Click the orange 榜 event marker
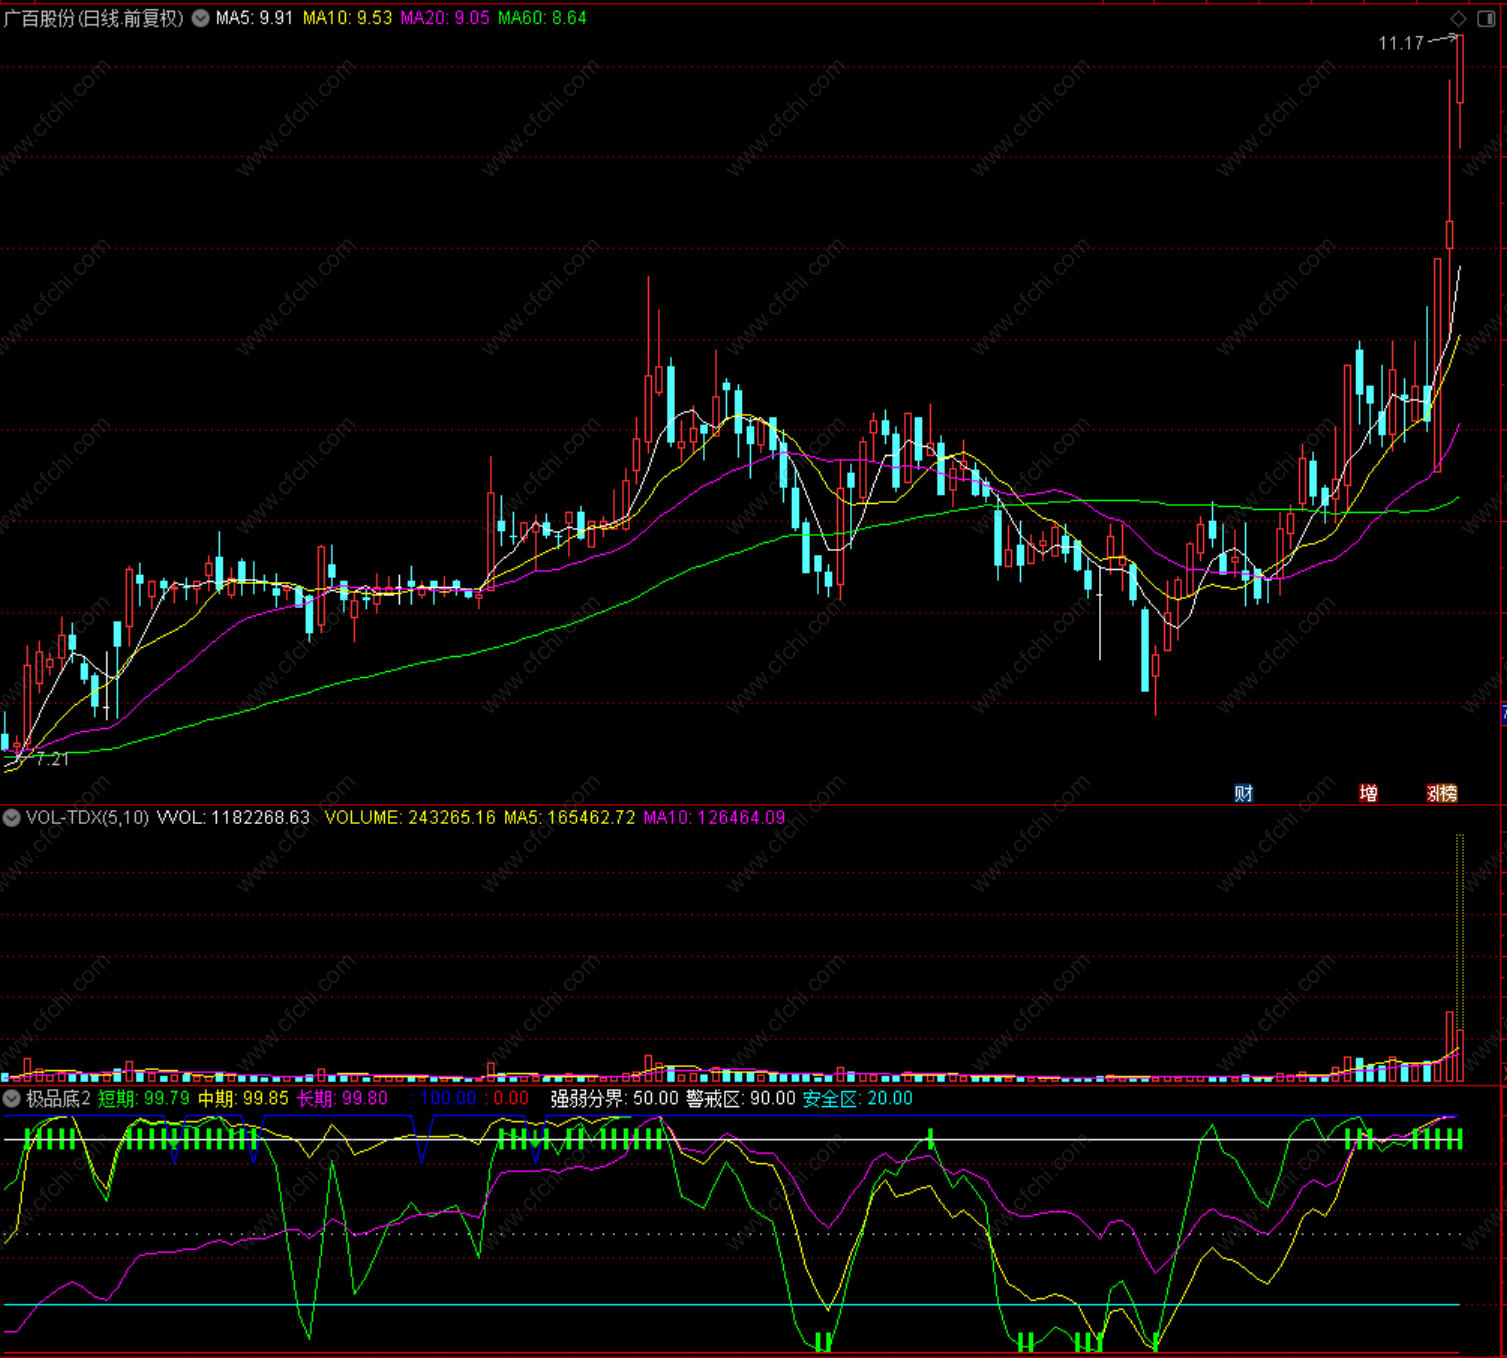This screenshot has height=1358, width=1507. pyautogui.click(x=1448, y=793)
